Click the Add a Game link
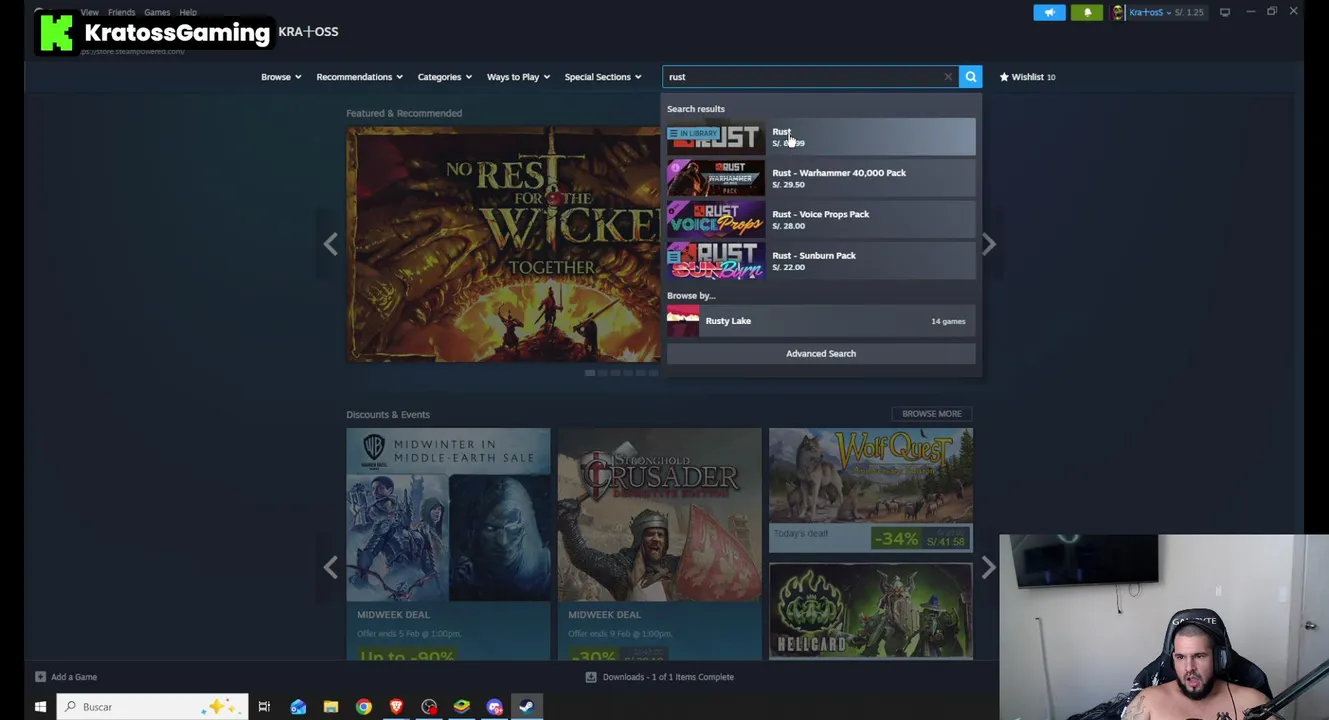 tap(74, 677)
